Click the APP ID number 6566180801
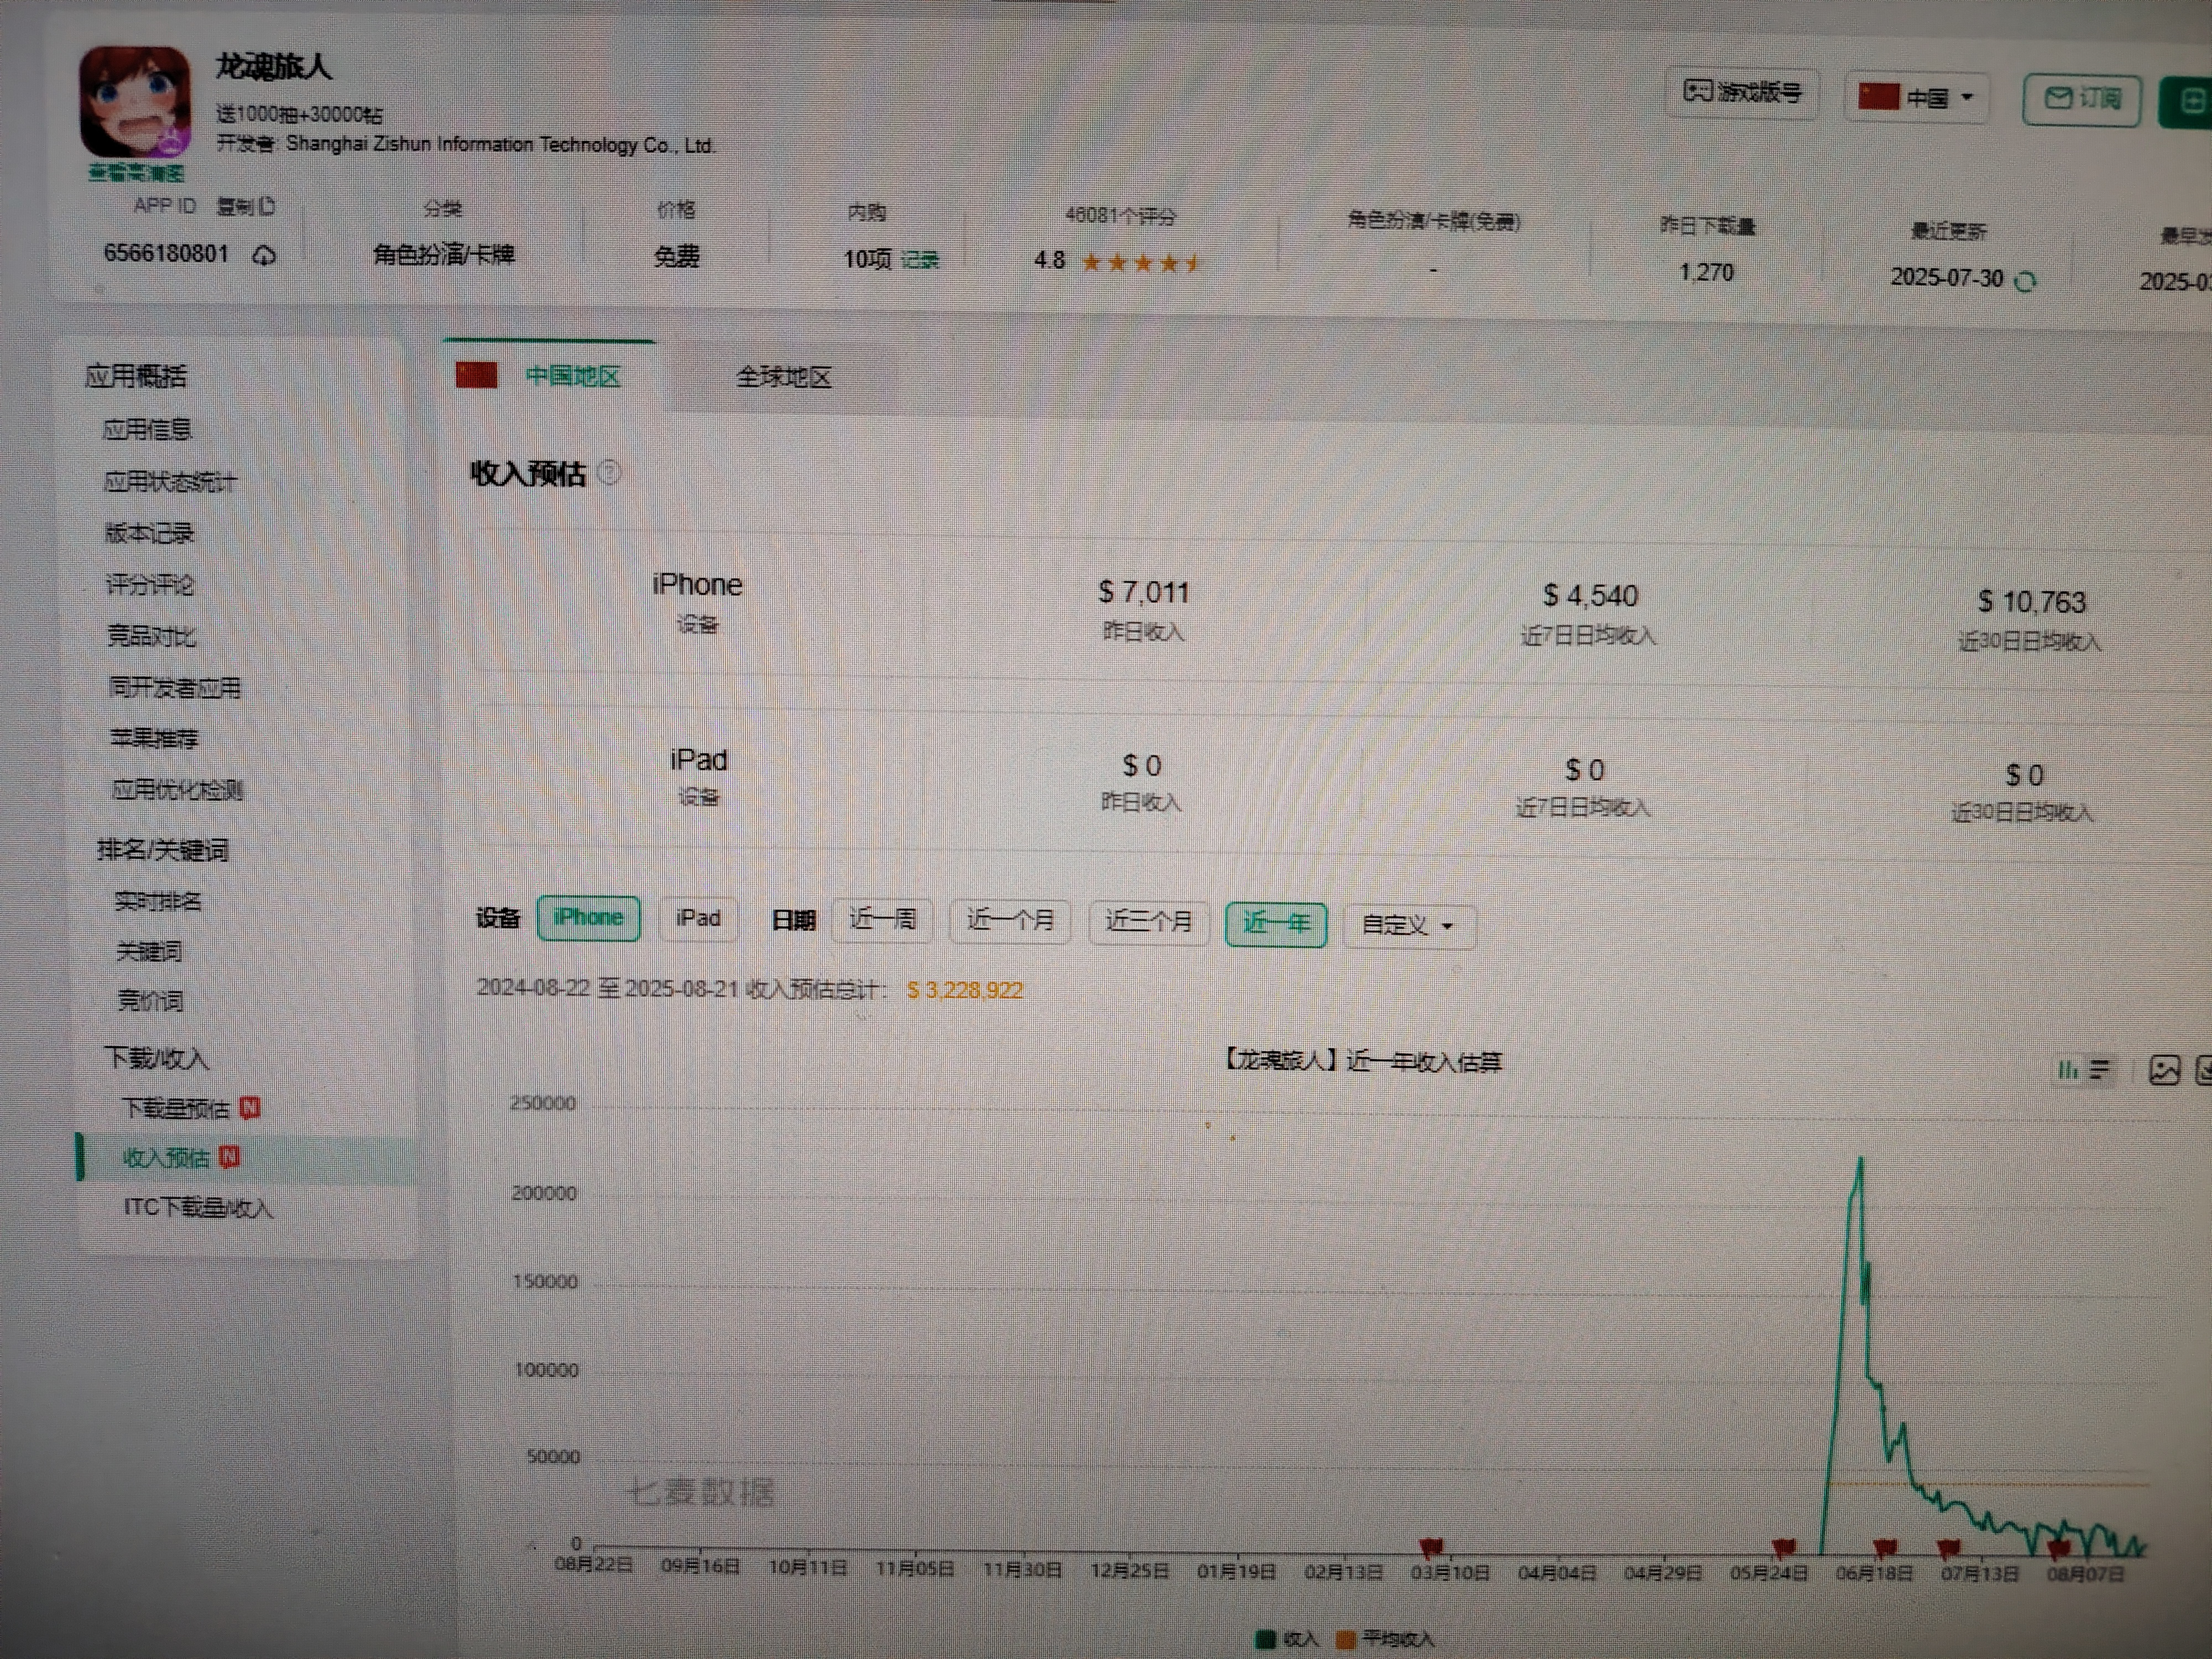The image size is (2212, 1659). pos(166,253)
